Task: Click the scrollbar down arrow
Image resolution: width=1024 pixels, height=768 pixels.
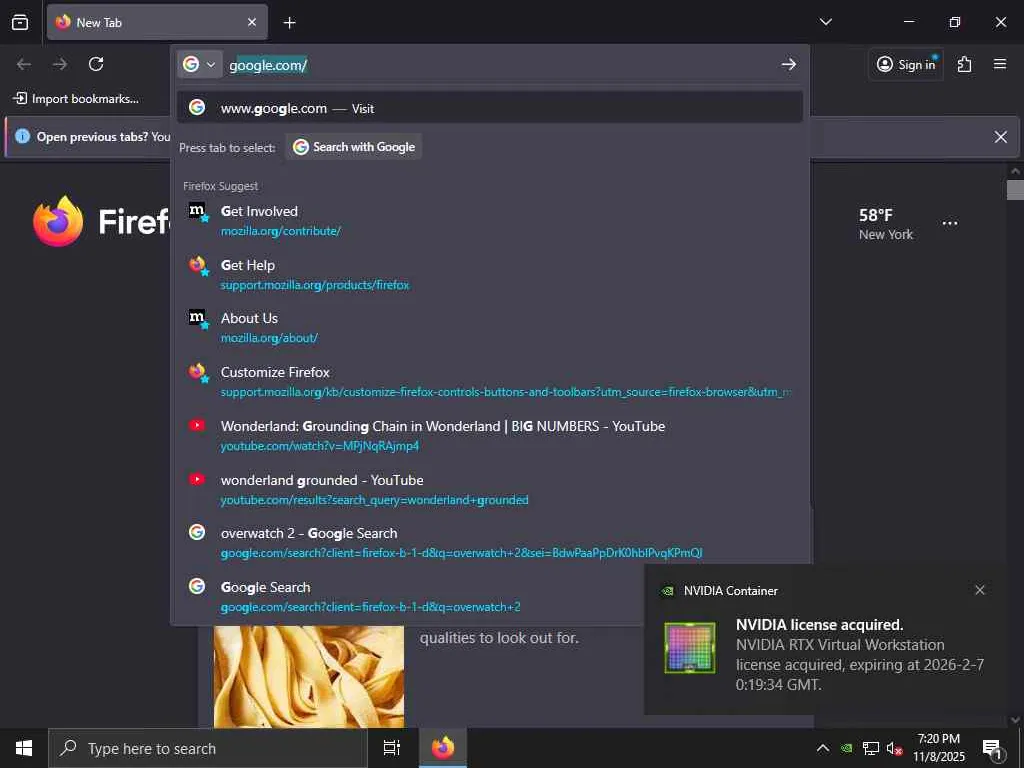Action: [x=1015, y=720]
